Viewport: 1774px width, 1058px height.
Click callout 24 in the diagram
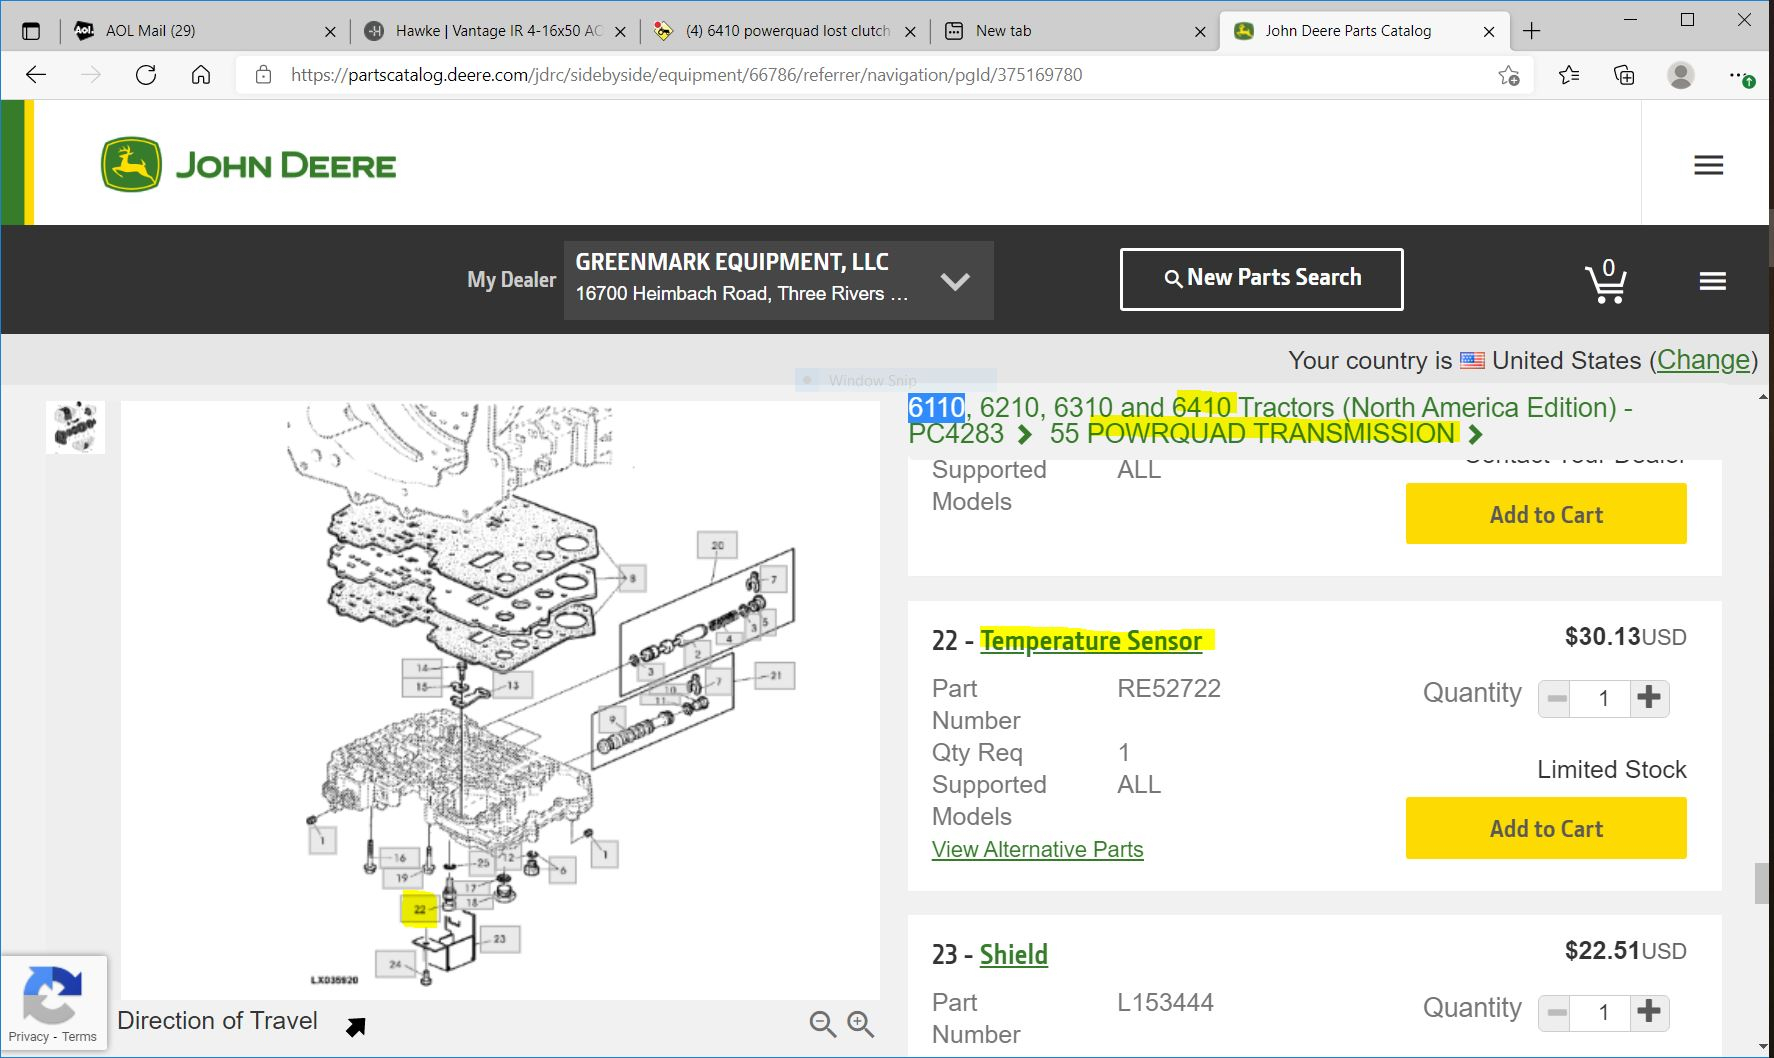(395, 964)
